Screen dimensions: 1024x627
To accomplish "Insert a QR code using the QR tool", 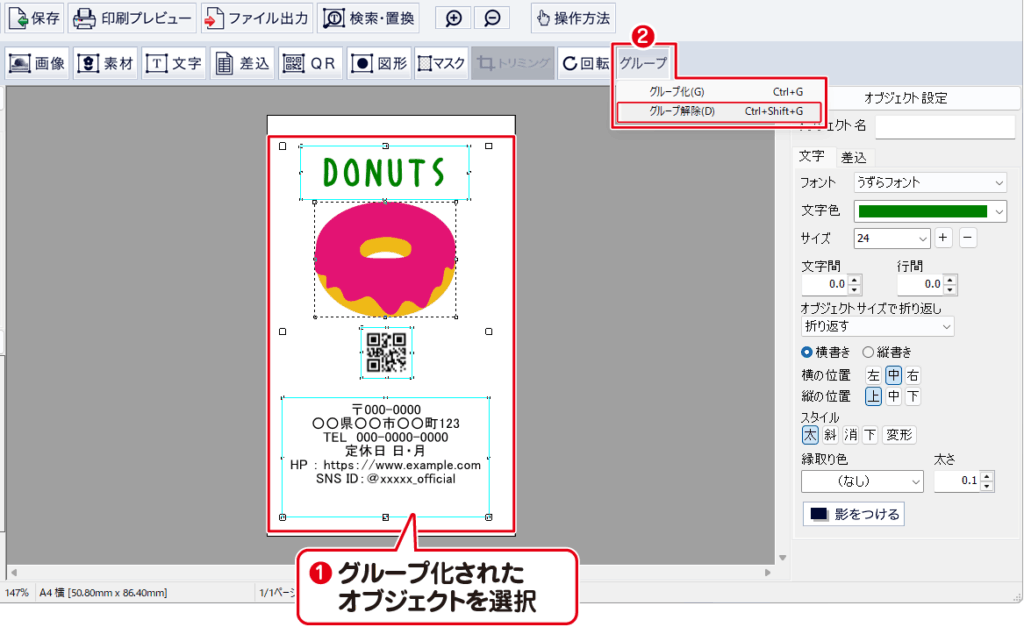I will tap(309, 63).
